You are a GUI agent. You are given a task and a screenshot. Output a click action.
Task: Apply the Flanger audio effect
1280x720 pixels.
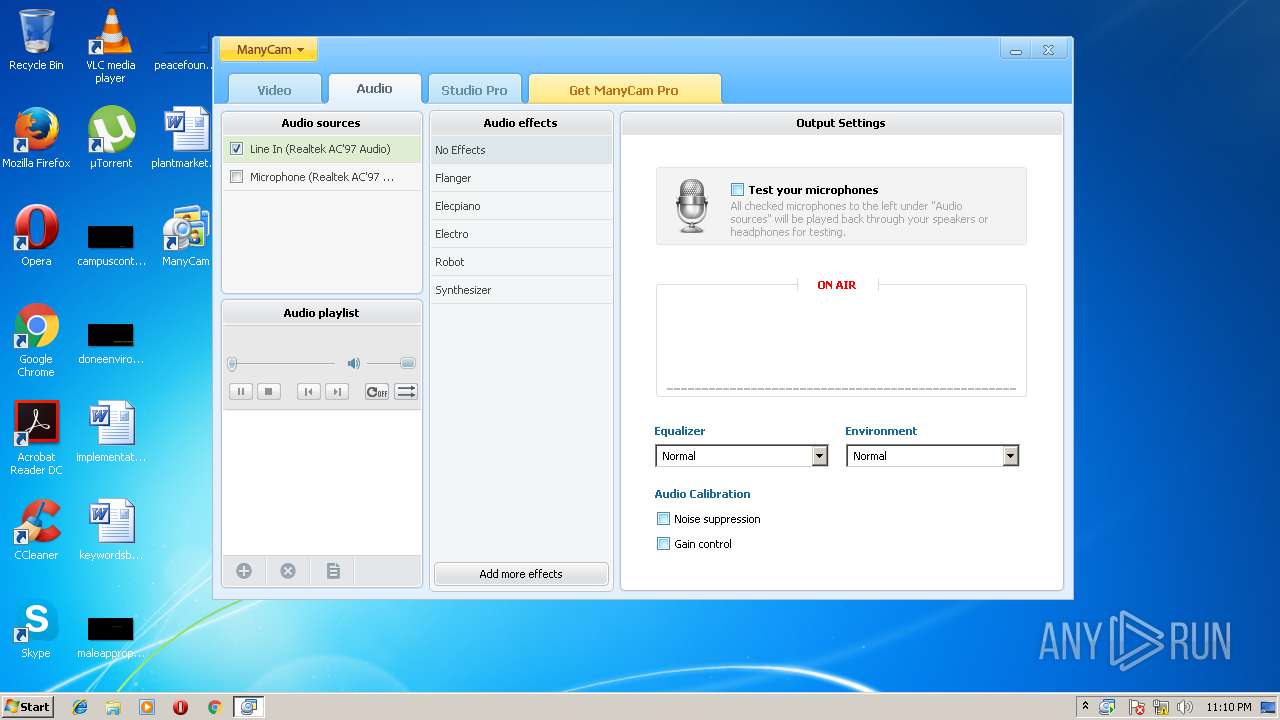pos(521,178)
